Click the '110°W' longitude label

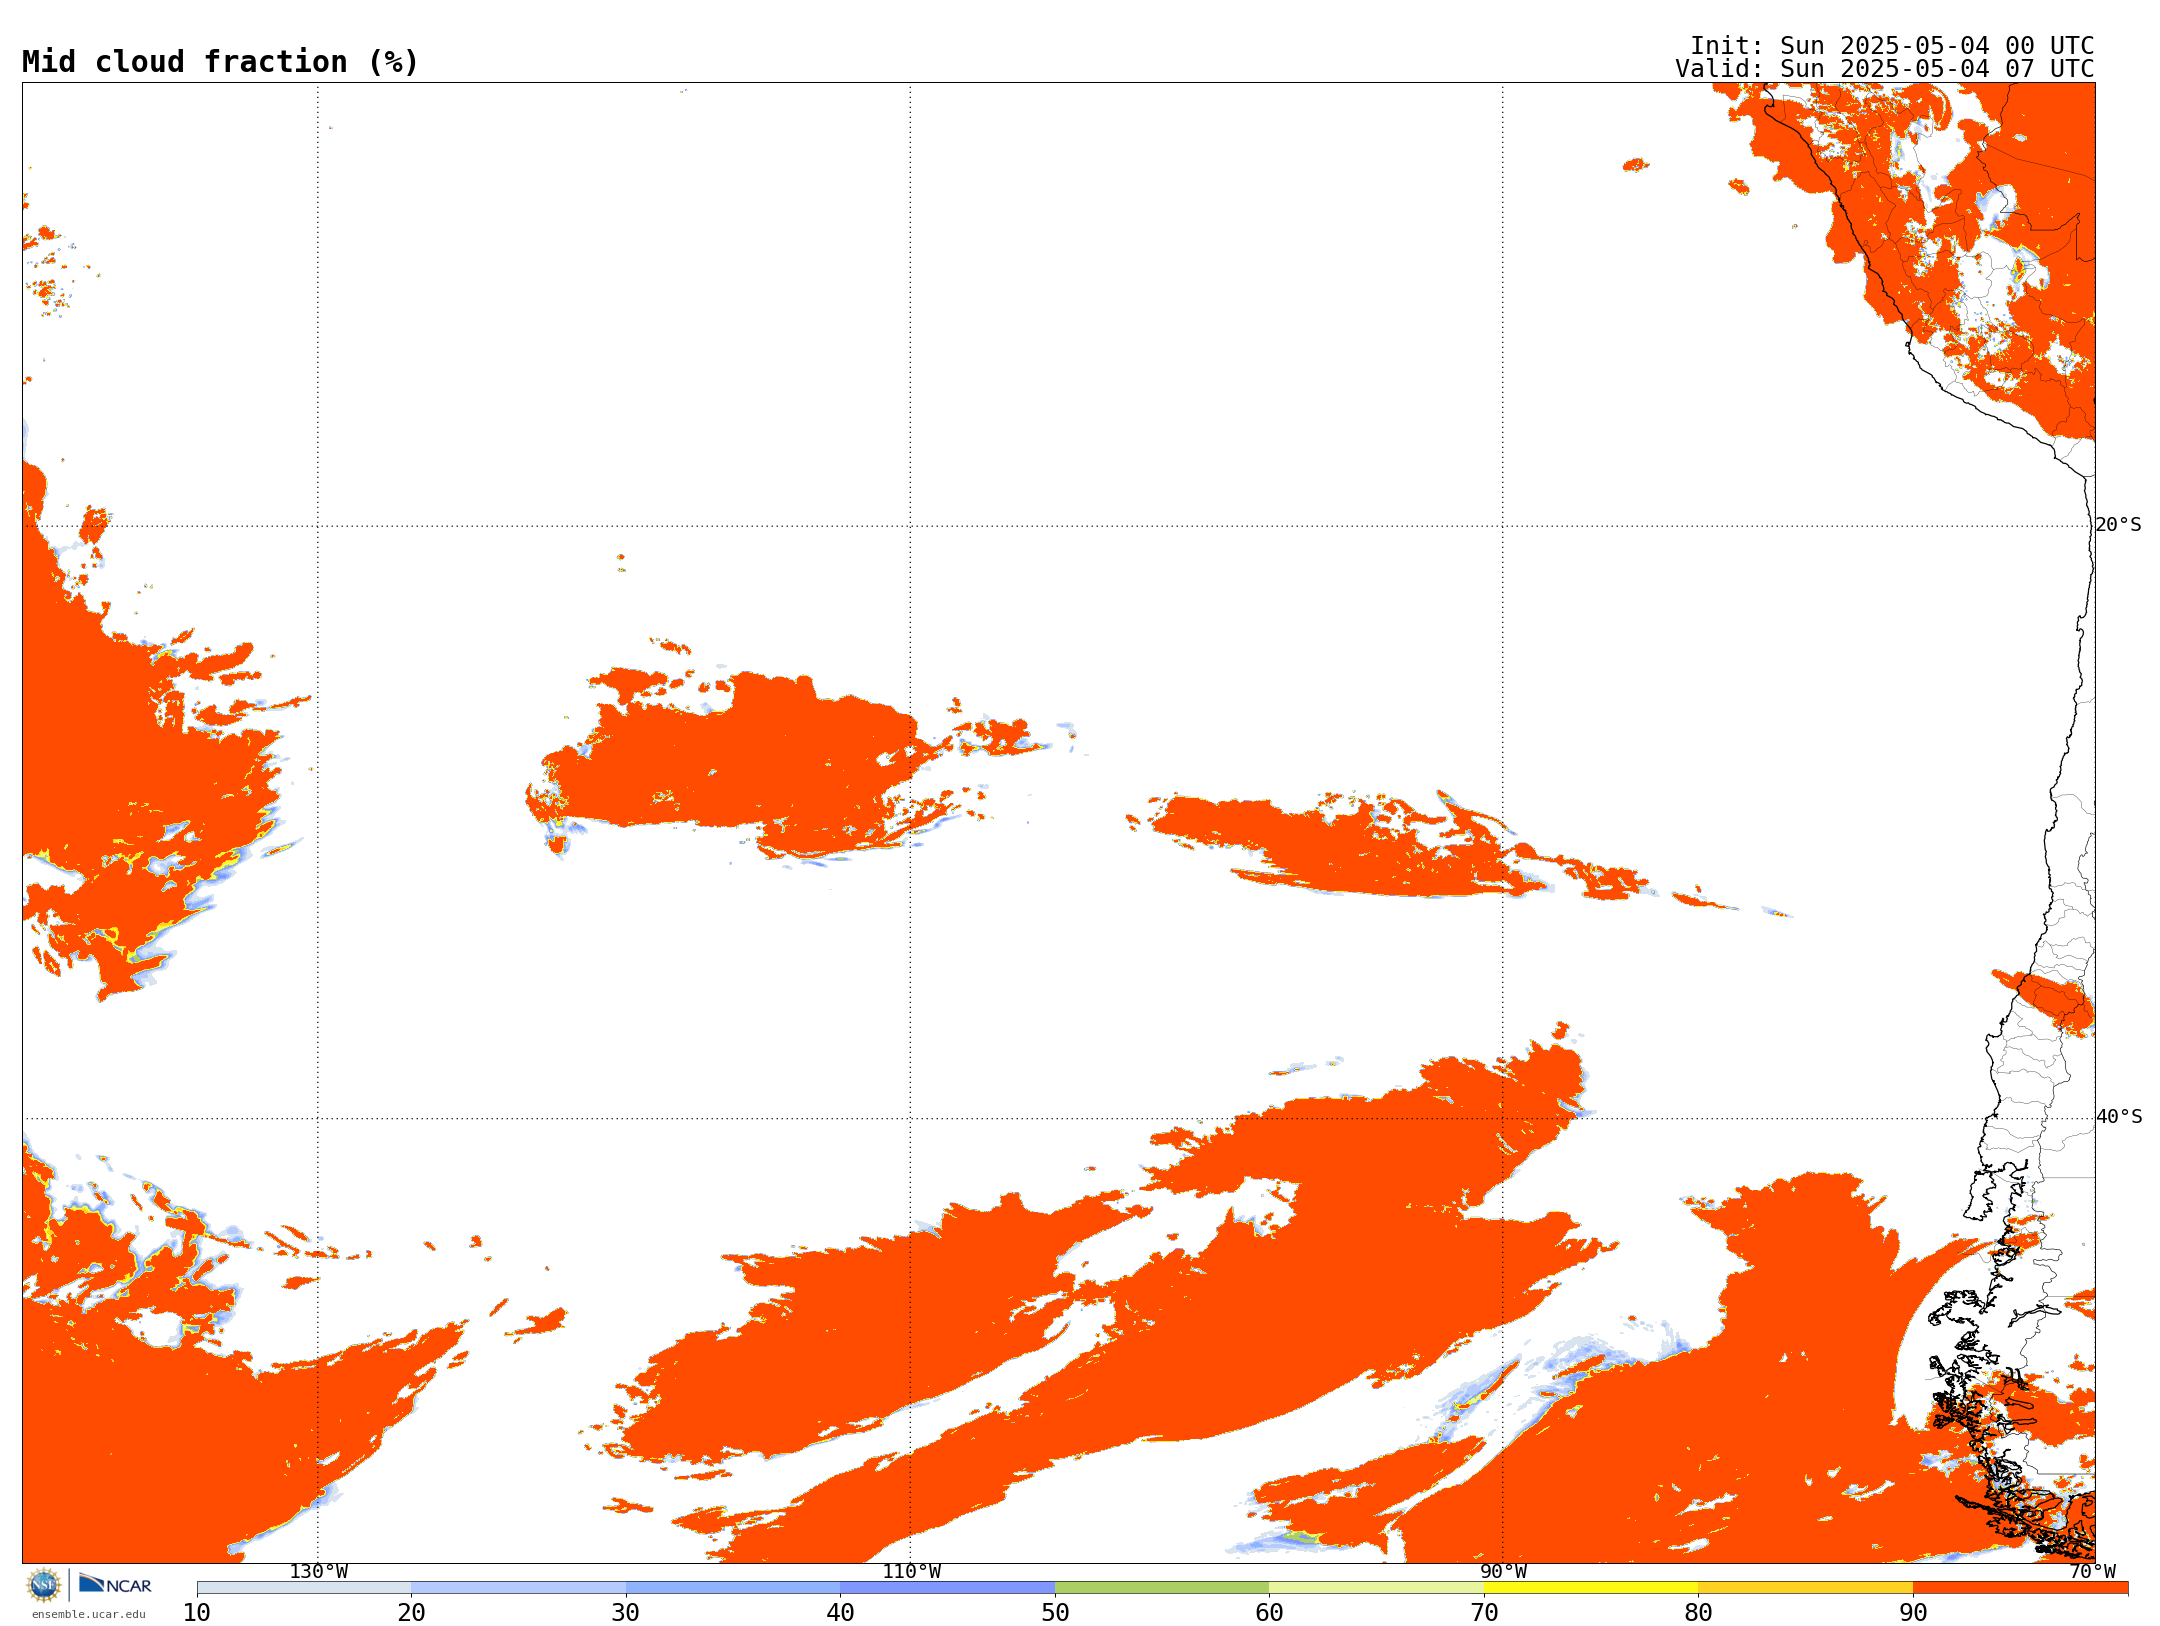tap(911, 1572)
